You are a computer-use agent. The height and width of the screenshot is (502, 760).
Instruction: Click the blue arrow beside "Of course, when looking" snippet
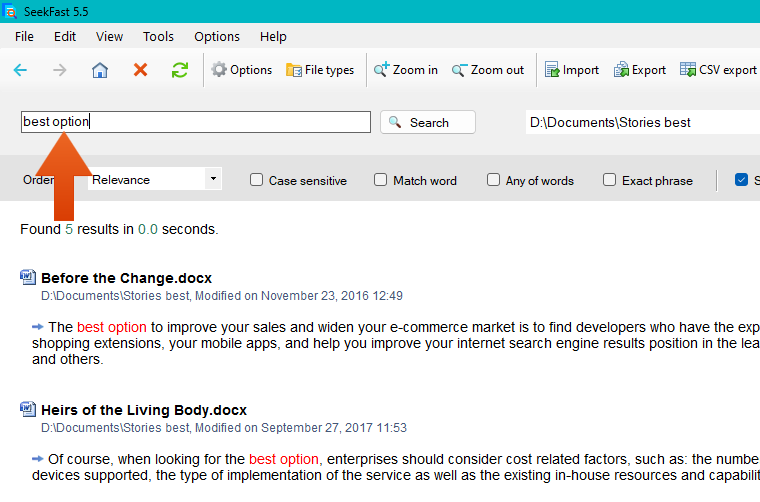point(38,459)
